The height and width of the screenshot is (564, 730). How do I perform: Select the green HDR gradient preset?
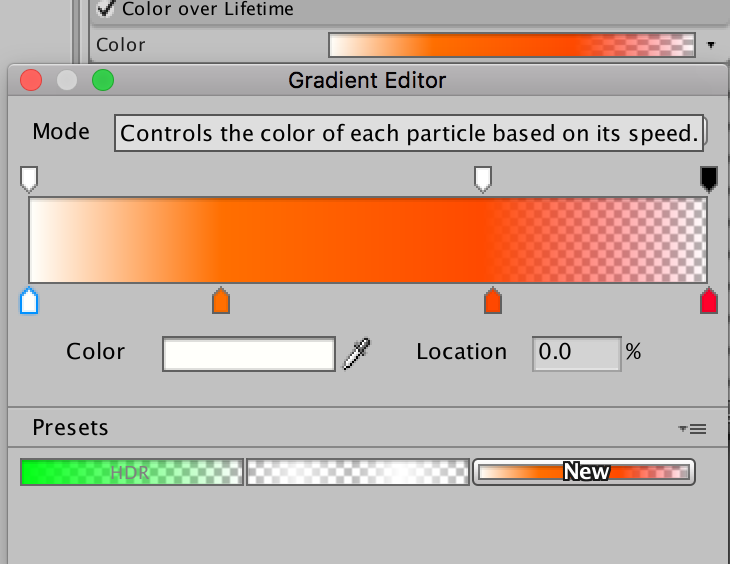[132, 472]
